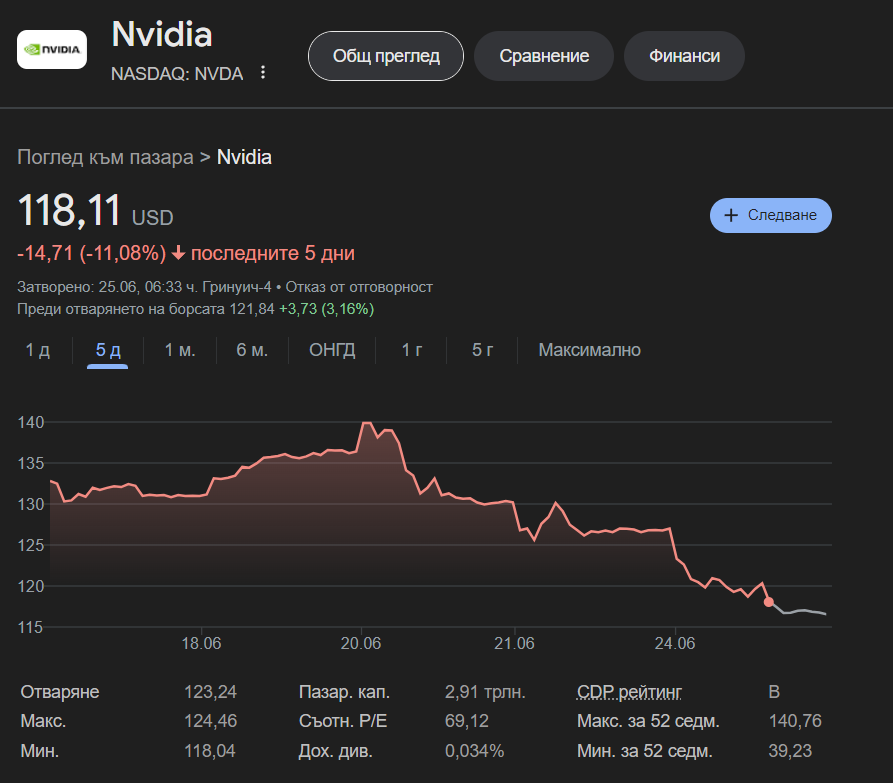Click the red down-arrow icon near последните 5 дни
Viewport: 893px width, 783px height.
[x=178, y=253]
